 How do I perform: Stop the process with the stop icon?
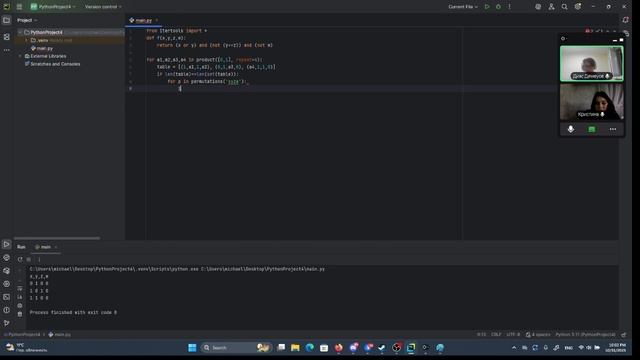[x=29, y=259]
